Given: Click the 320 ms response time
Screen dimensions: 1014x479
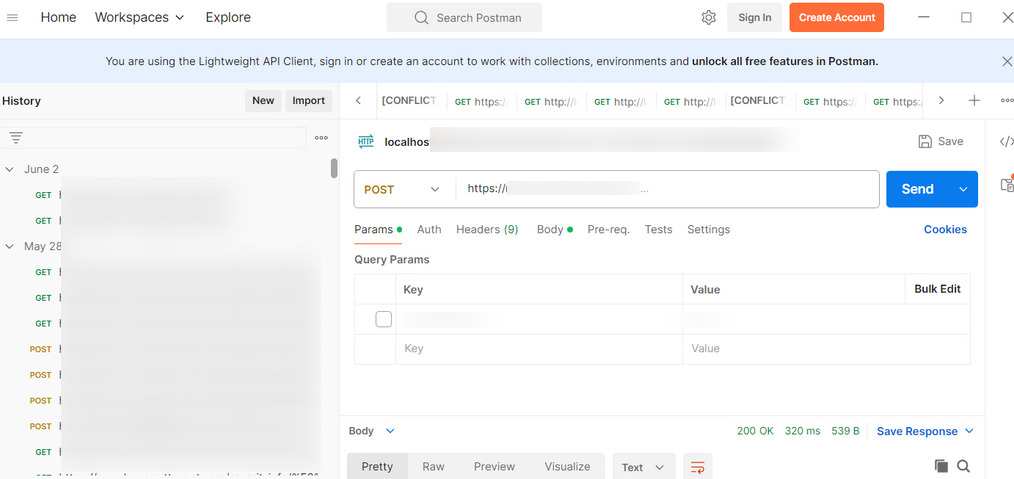Looking at the screenshot, I should (803, 431).
